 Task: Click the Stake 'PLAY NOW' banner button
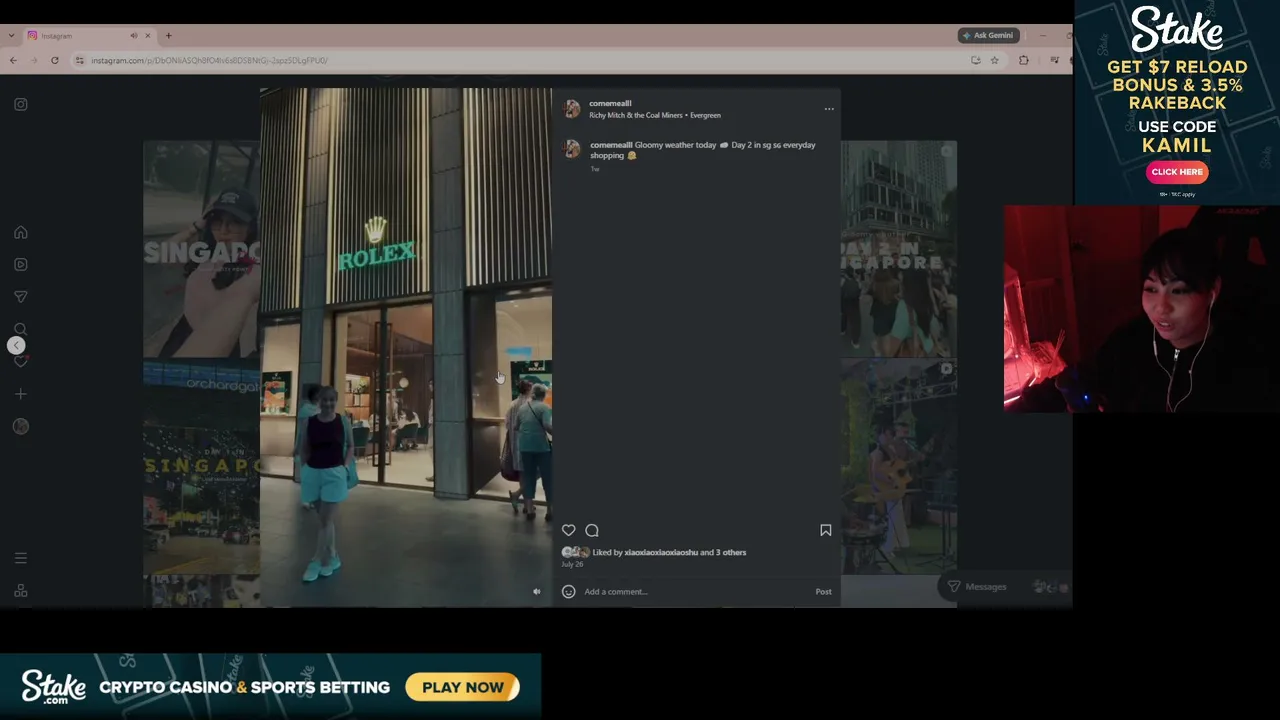click(463, 687)
